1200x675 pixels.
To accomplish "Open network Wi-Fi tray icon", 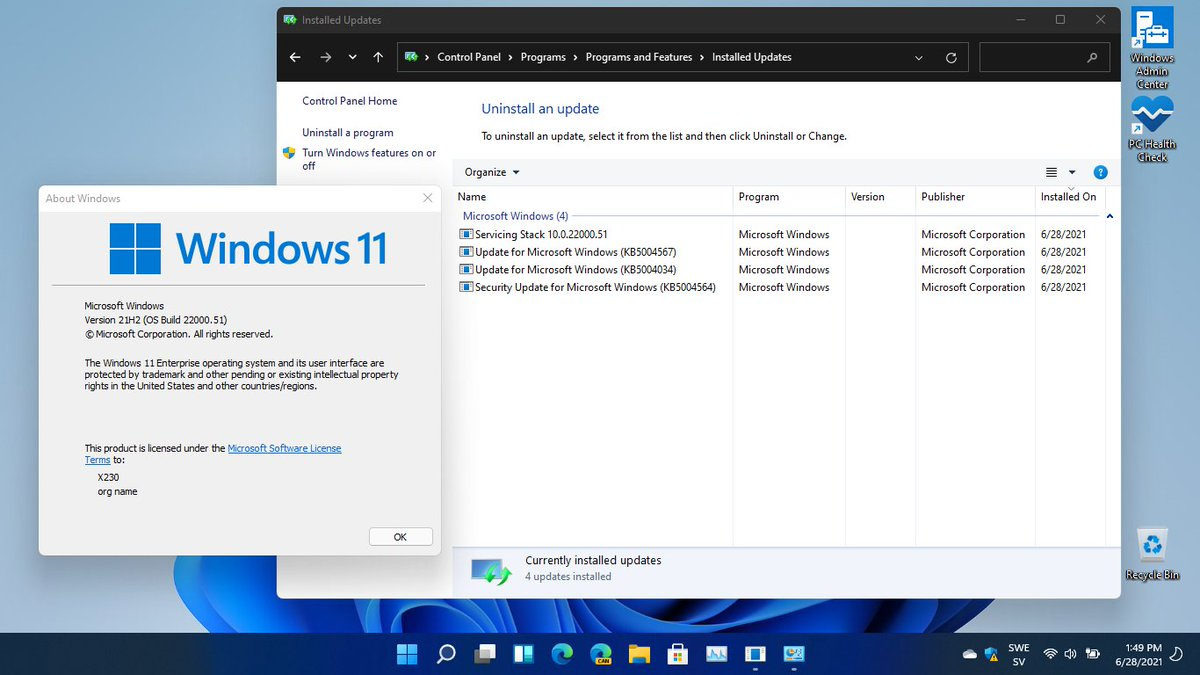I will coord(1050,654).
